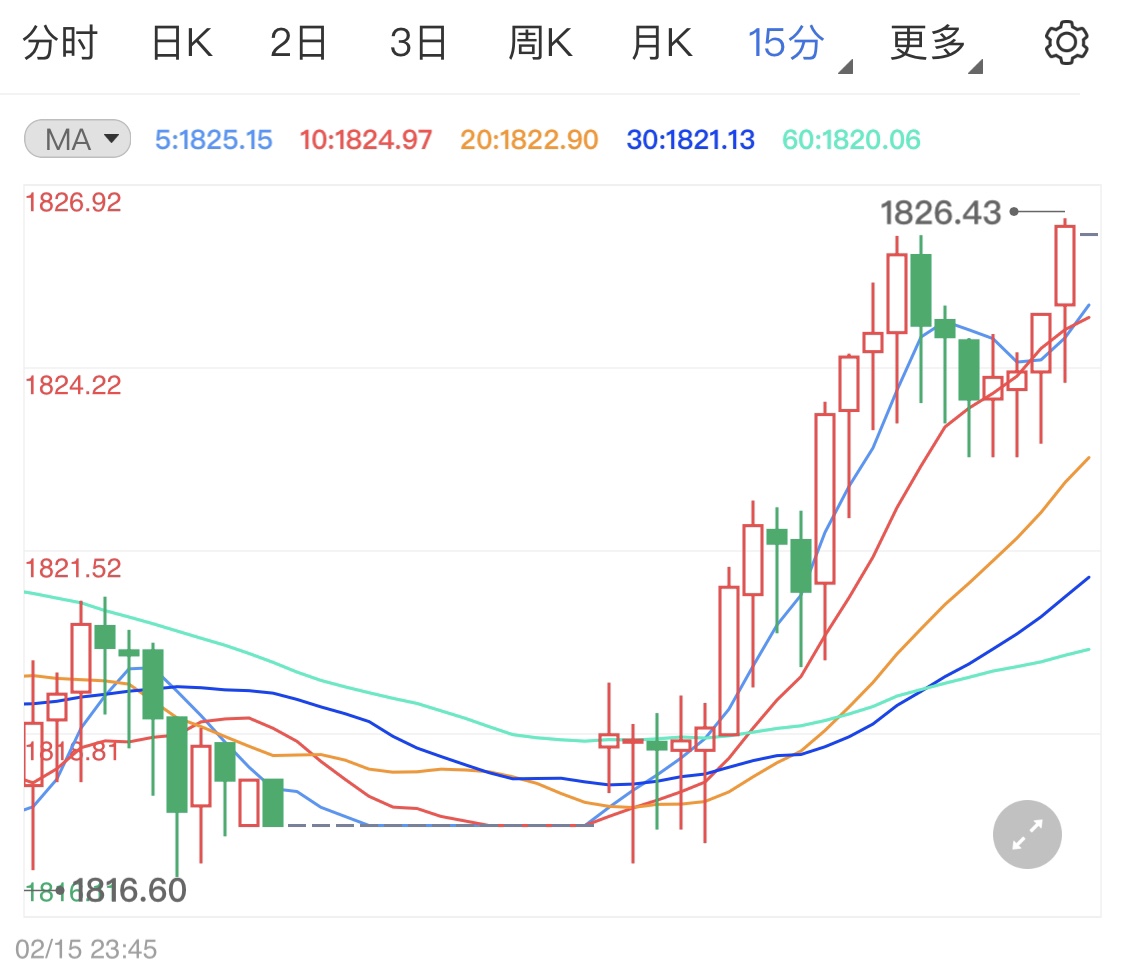Screen dimensions: 1125x969
Task: Toggle the MA5 line labeled 5:1825.15
Action: click(213, 139)
